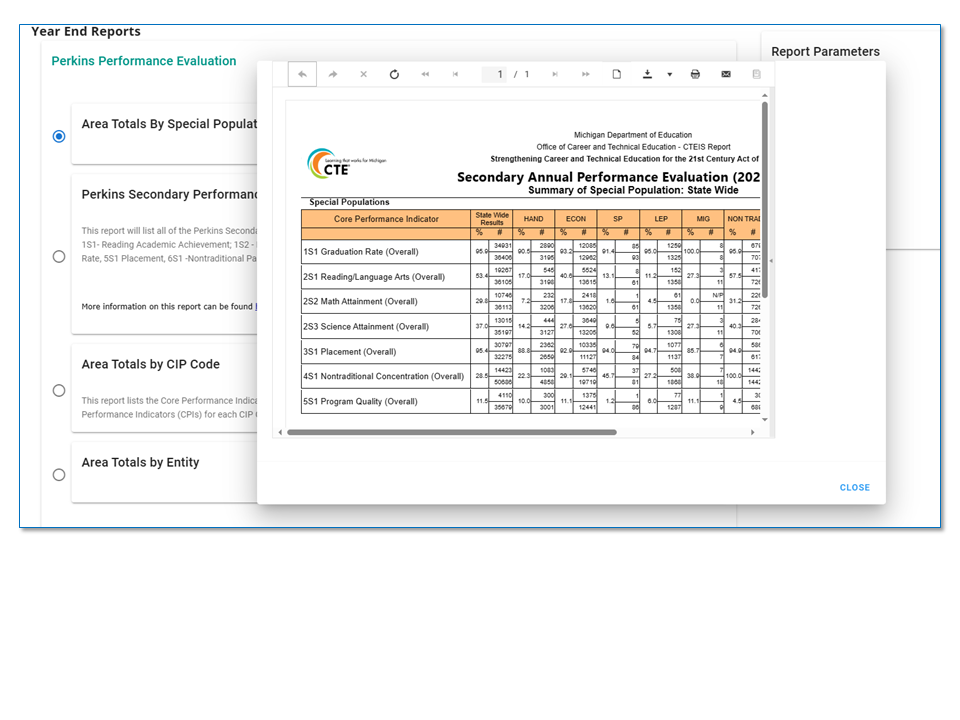Switch to print layout page view
The height and width of the screenshot is (720, 960).
[617, 74]
